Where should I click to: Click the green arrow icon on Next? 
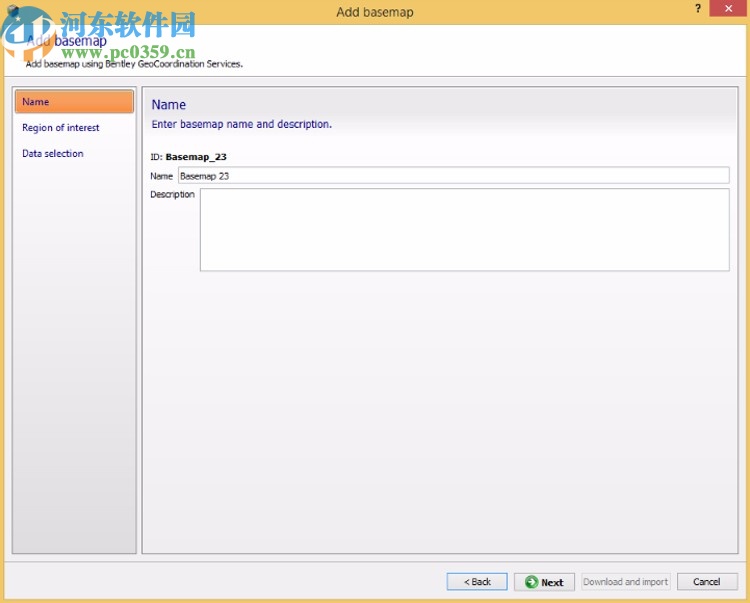click(x=531, y=582)
